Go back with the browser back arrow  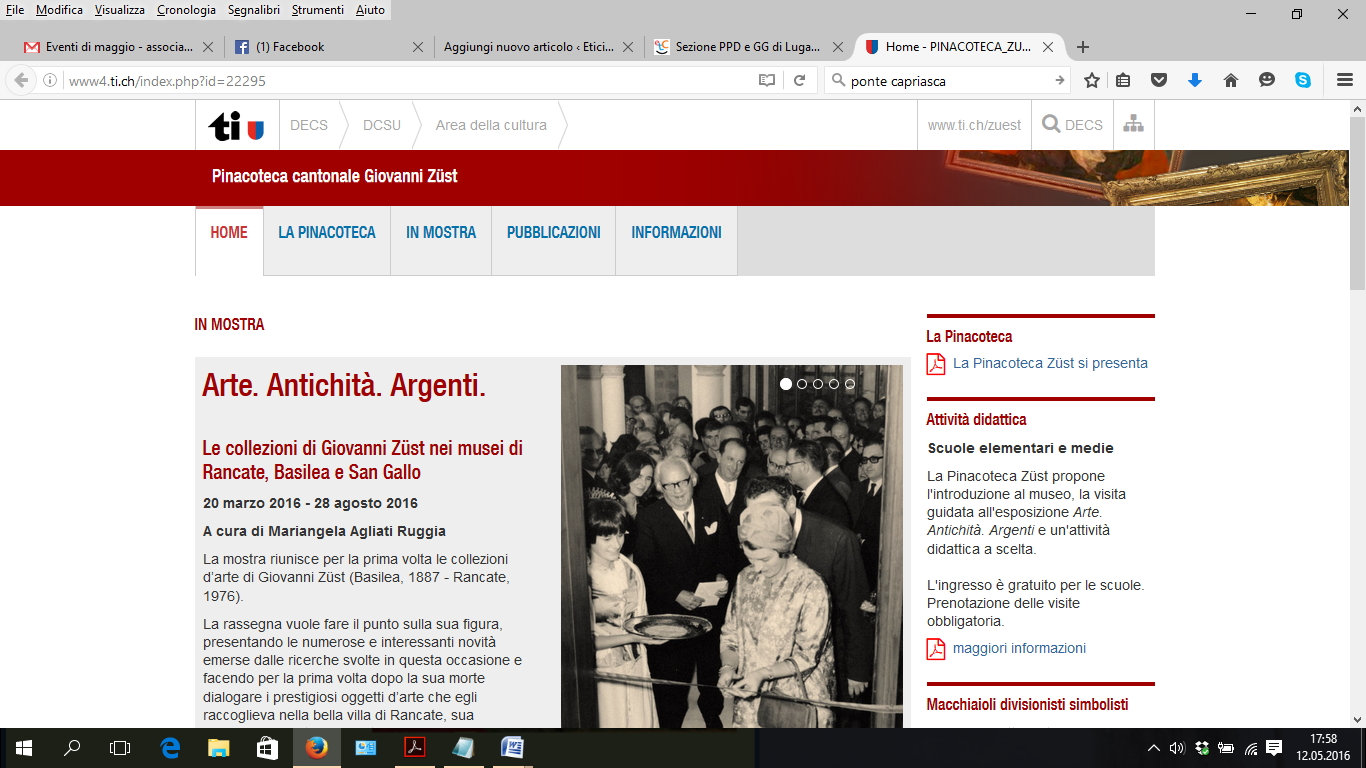[20, 81]
